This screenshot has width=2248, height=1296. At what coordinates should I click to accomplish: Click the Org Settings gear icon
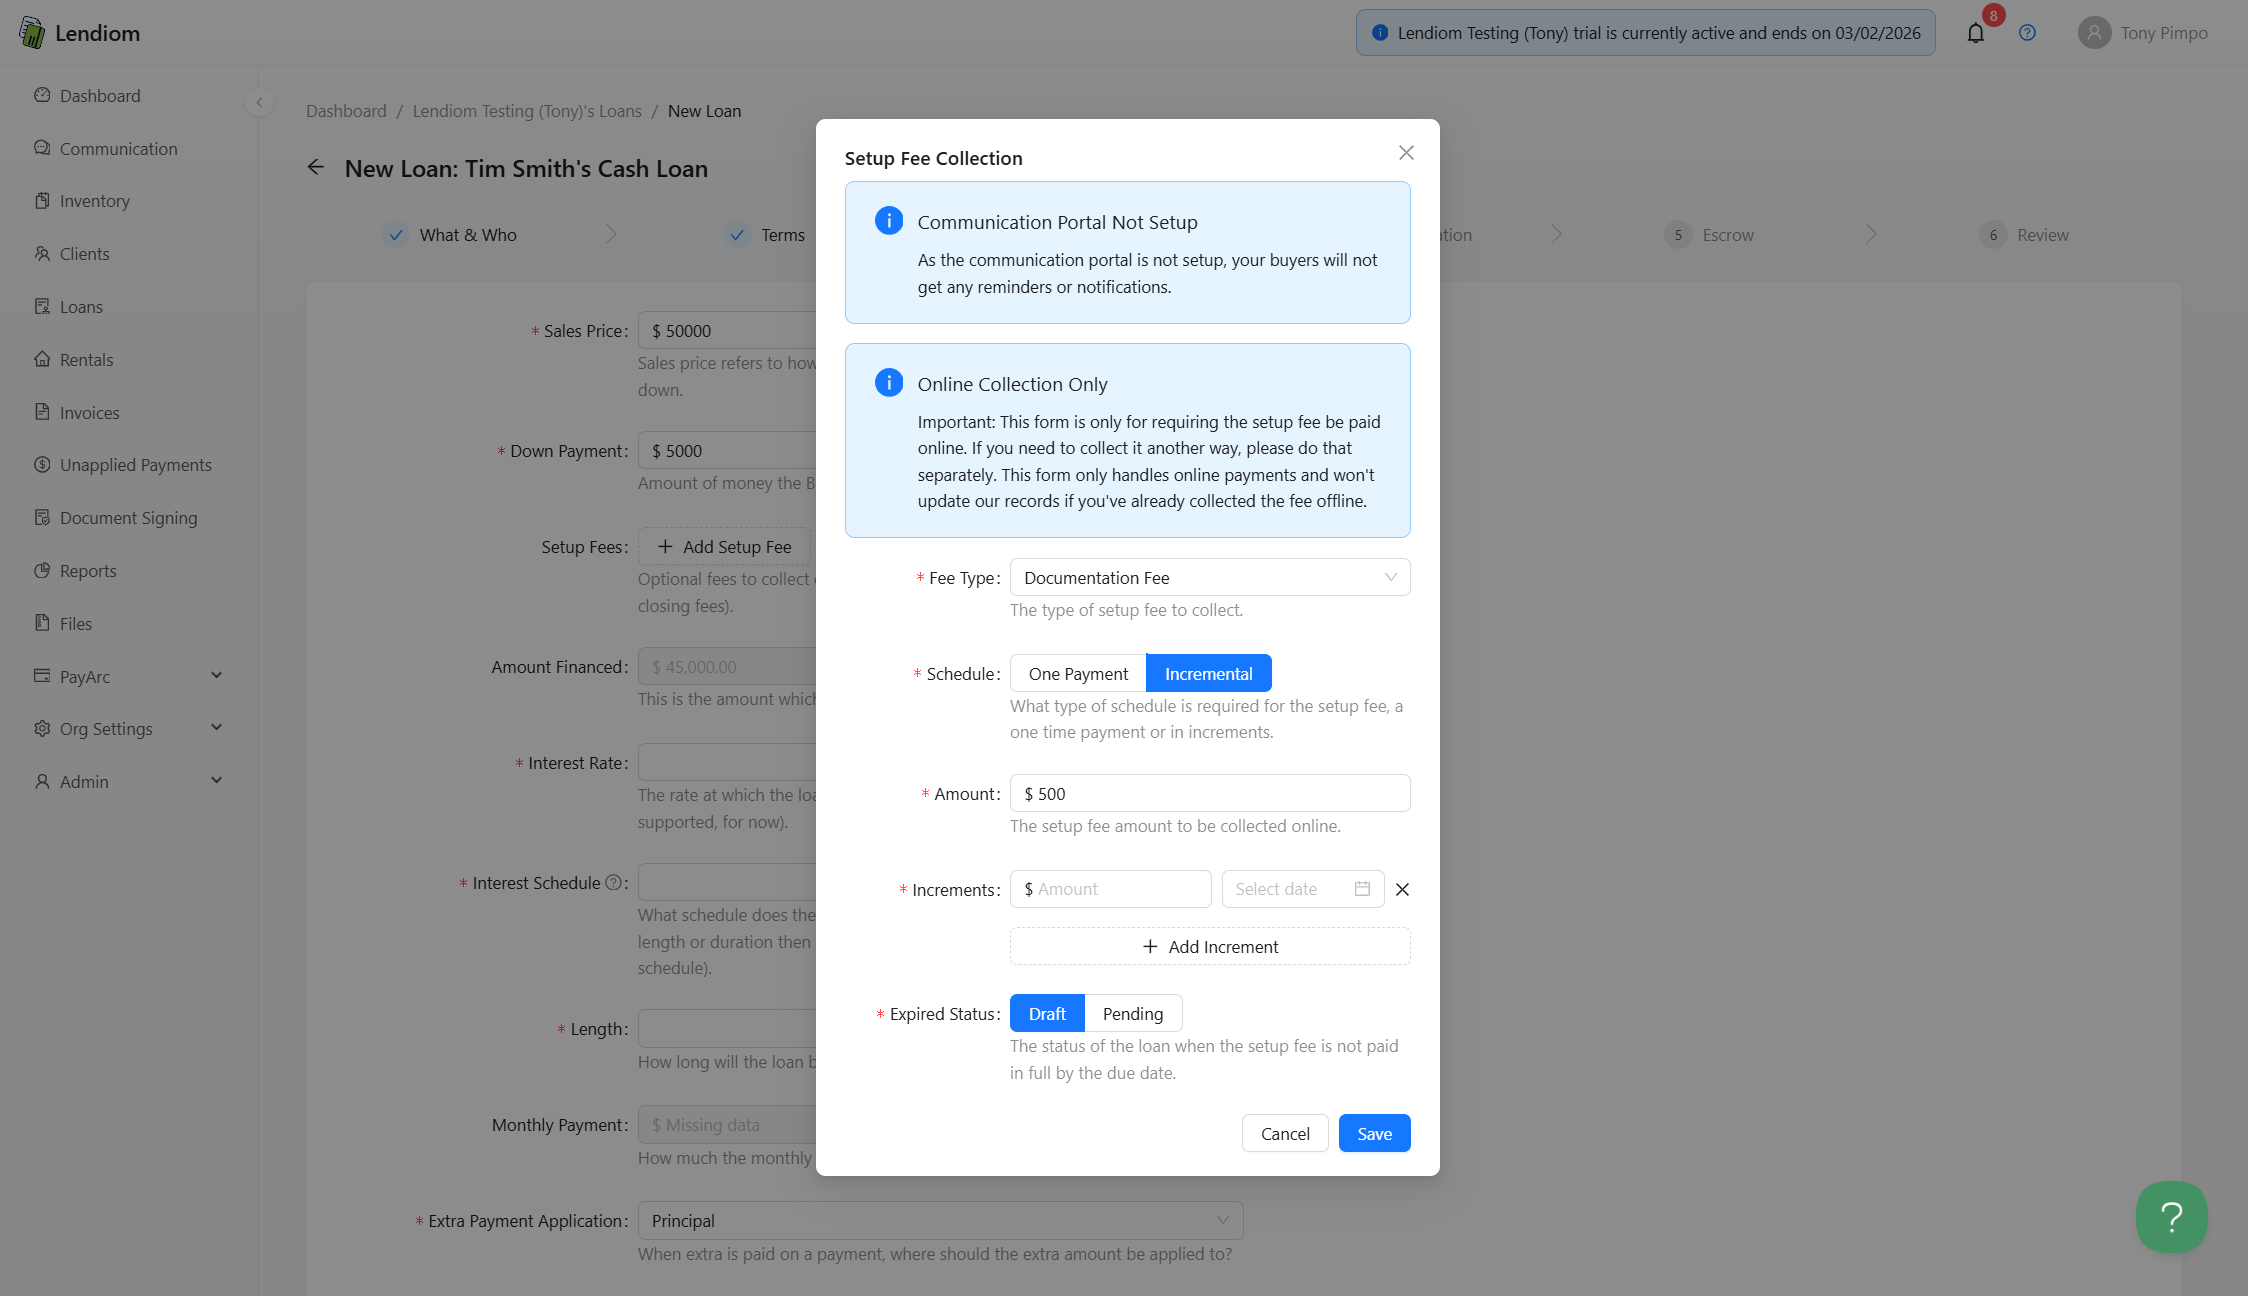point(42,729)
